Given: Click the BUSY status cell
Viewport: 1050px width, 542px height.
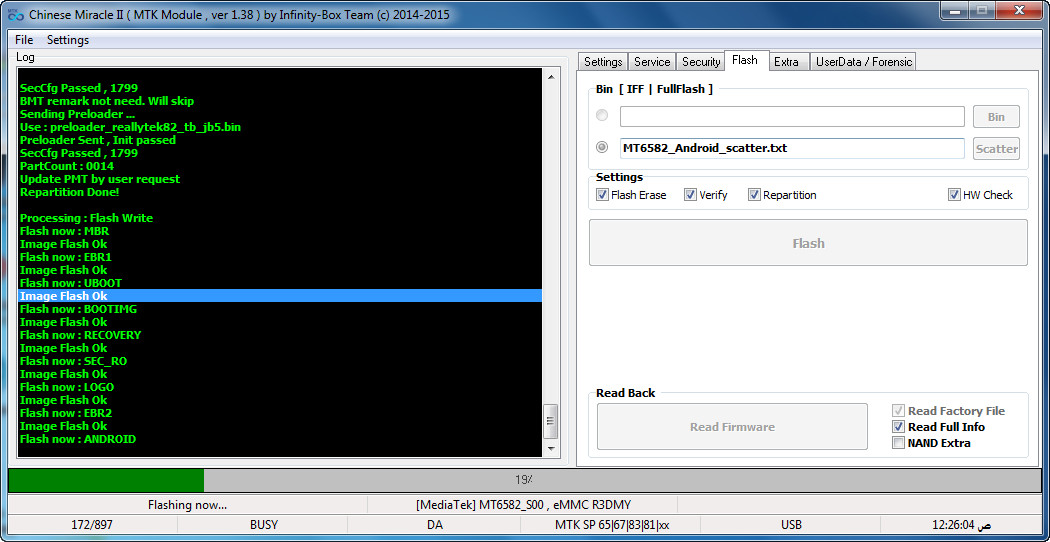Looking at the screenshot, I should coord(263,525).
